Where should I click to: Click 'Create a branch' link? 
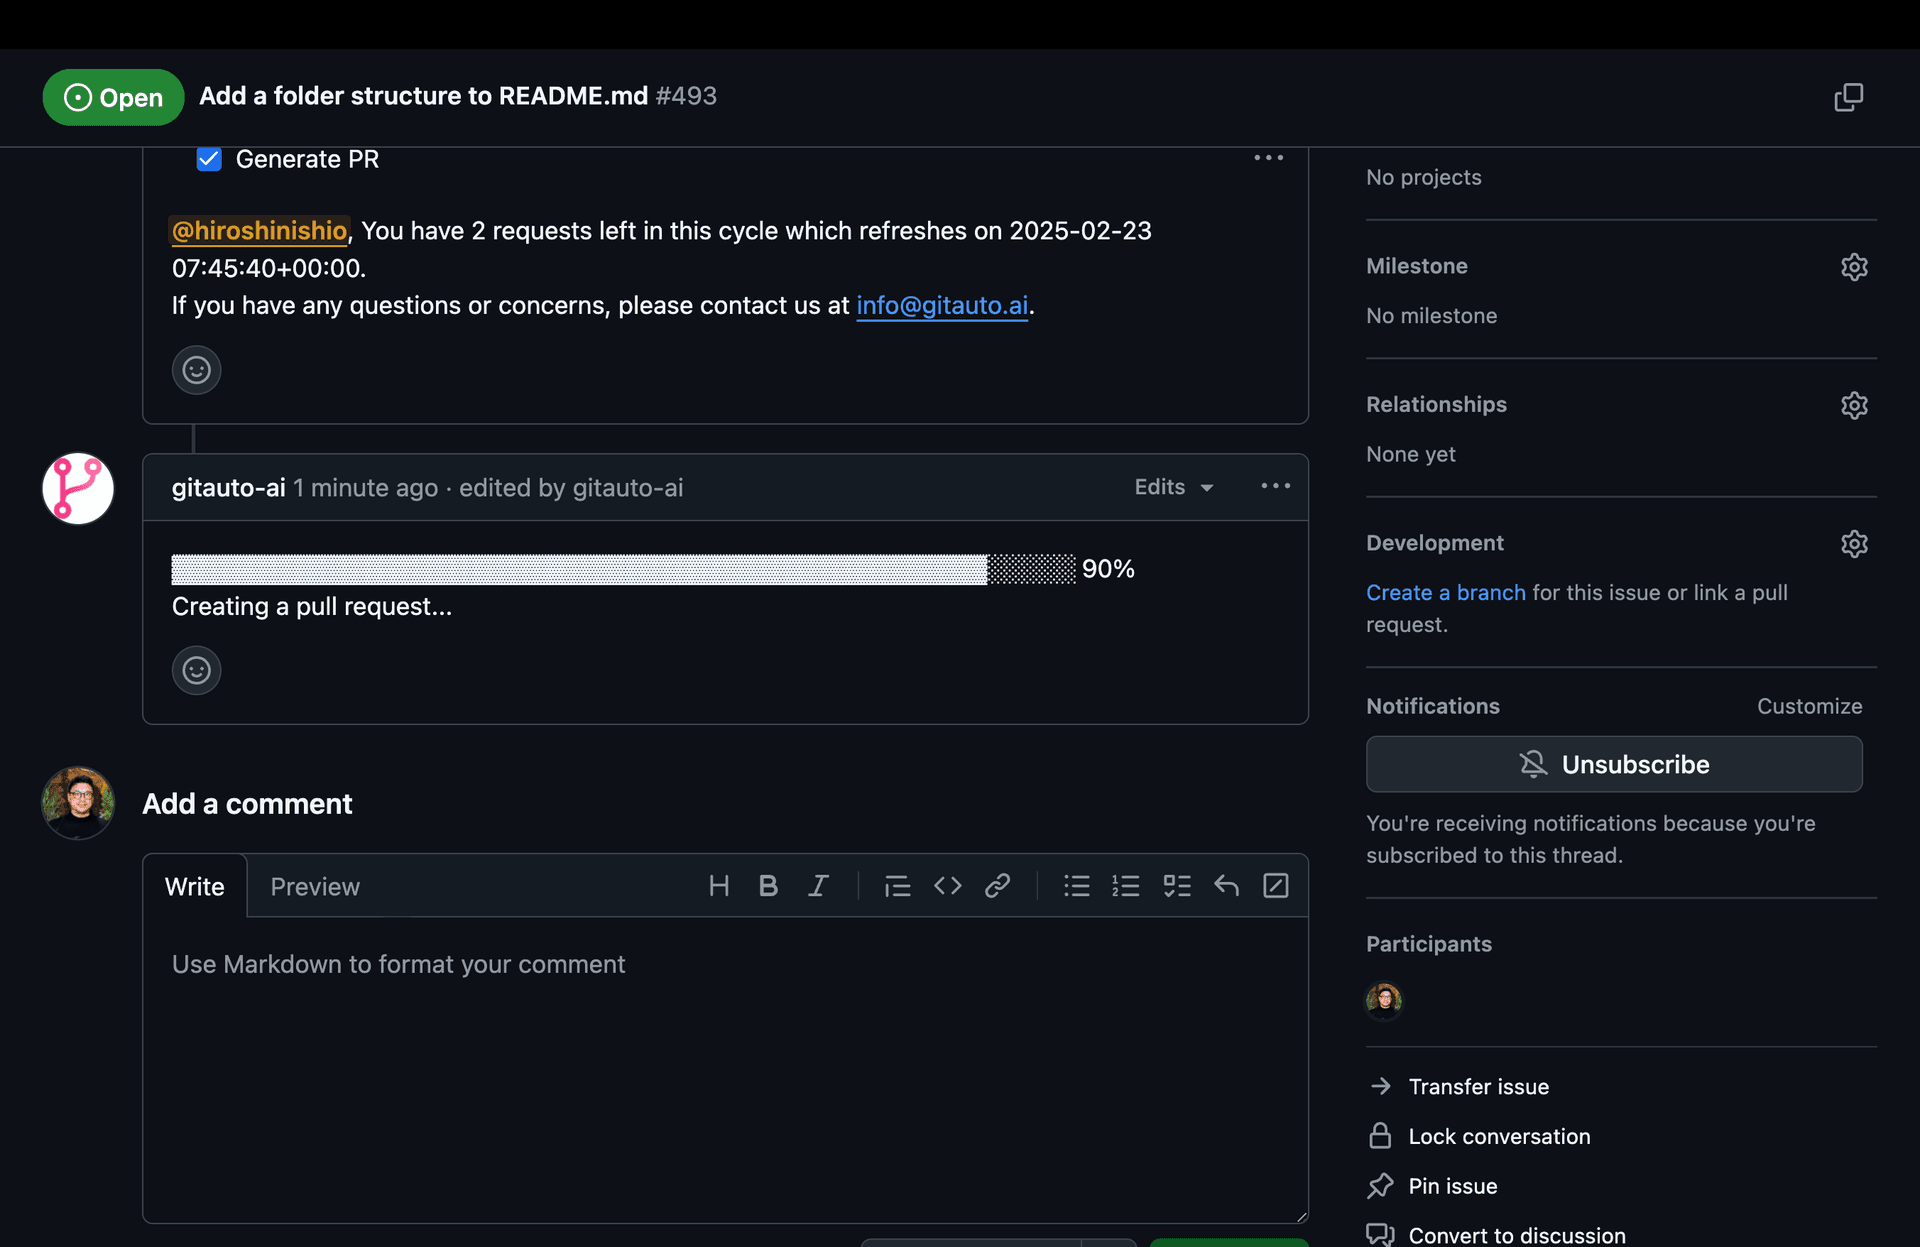pos(1445,592)
